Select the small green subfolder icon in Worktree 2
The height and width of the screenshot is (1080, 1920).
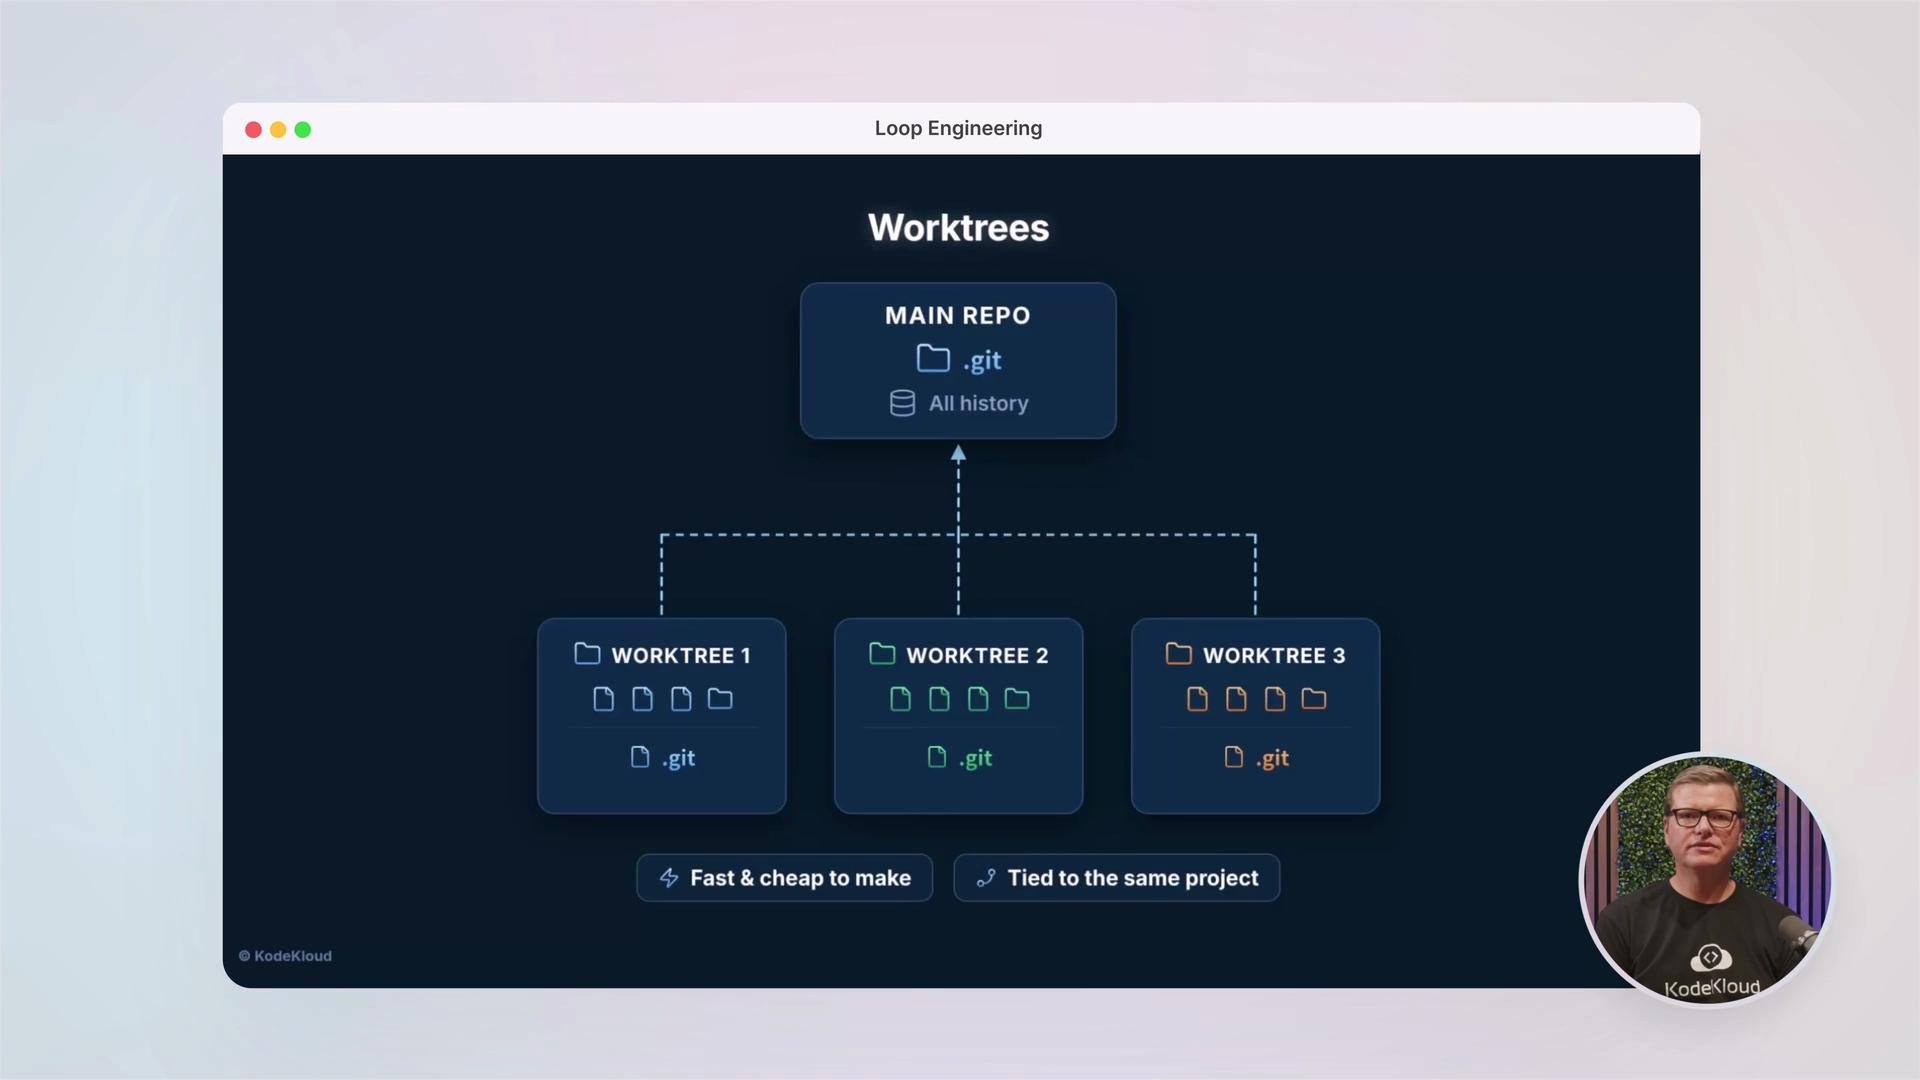[x=1017, y=699]
